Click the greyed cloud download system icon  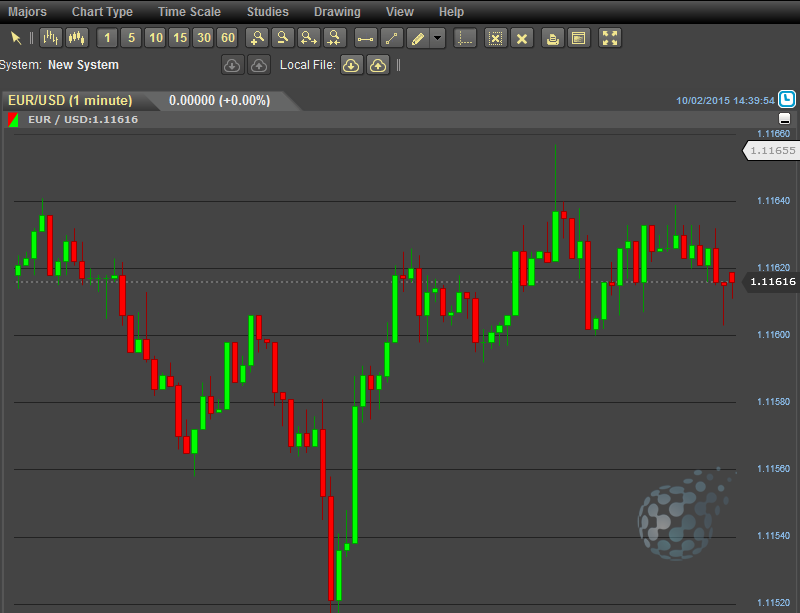[233, 65]
